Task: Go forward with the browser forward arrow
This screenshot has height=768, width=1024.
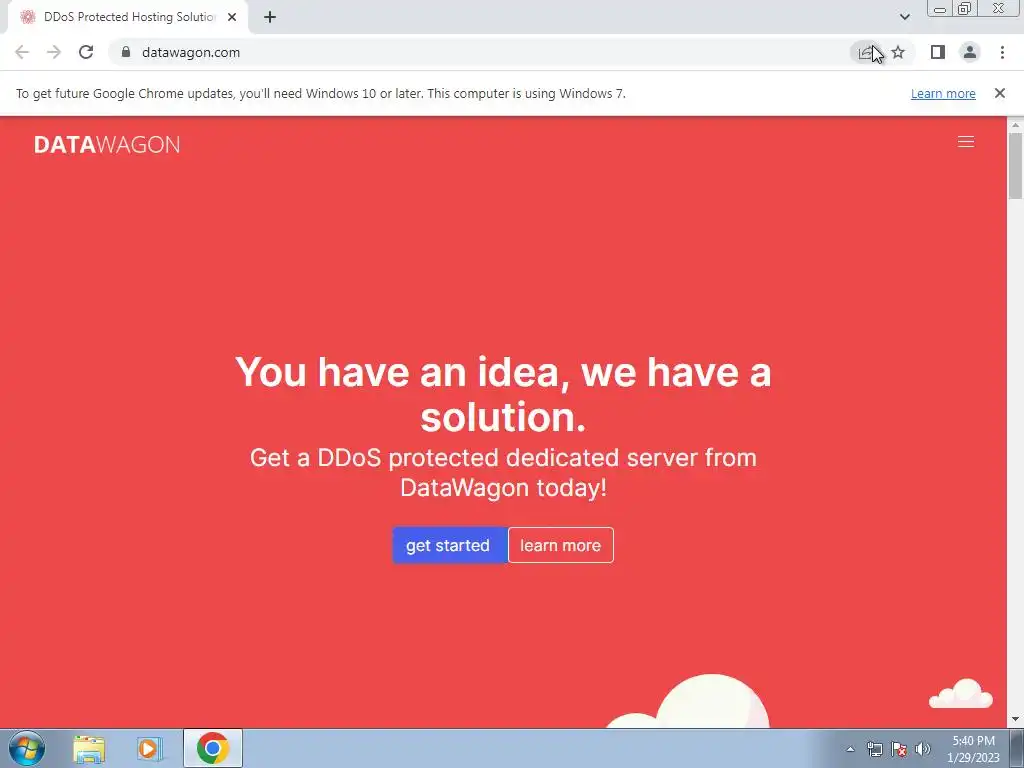Action: 54,52
